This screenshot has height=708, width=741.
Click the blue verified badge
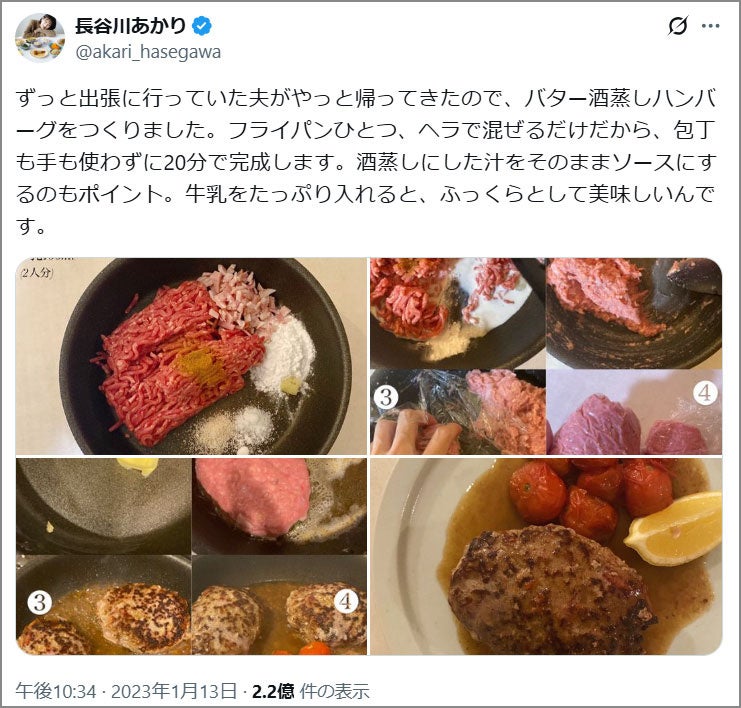pos(202,26)
